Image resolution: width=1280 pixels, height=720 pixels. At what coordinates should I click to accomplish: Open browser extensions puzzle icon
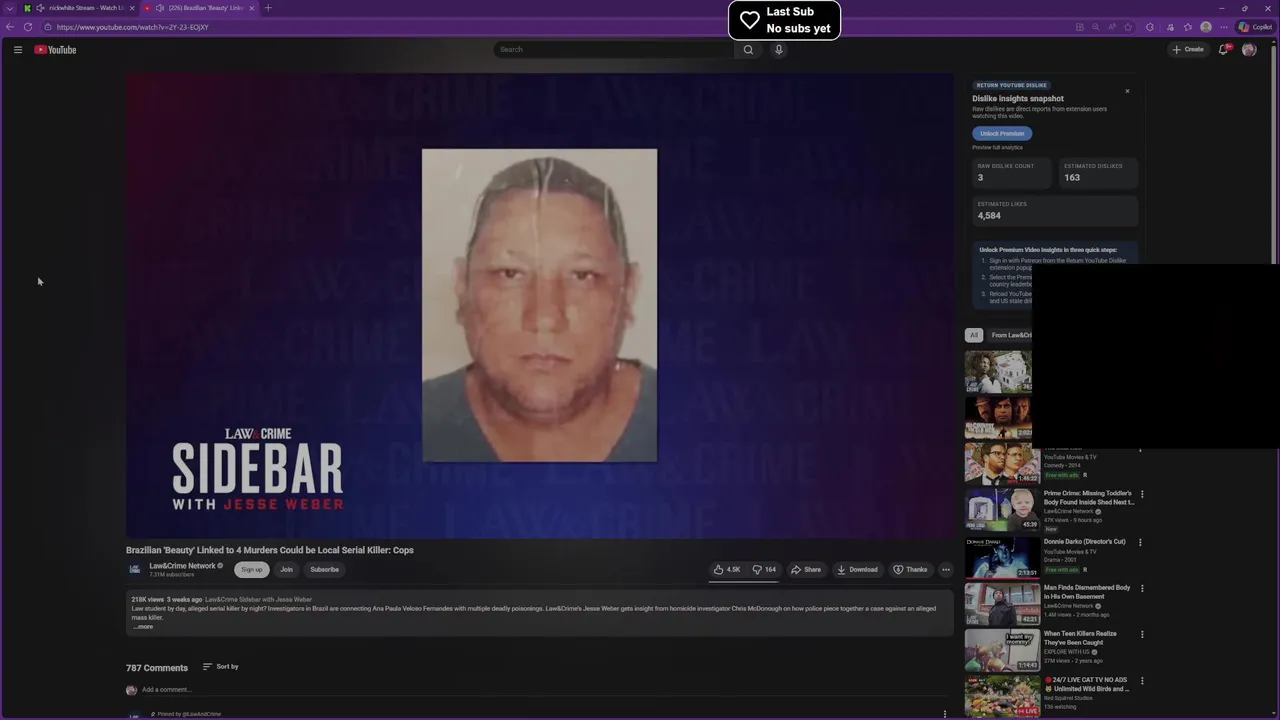click(1150, 27)
